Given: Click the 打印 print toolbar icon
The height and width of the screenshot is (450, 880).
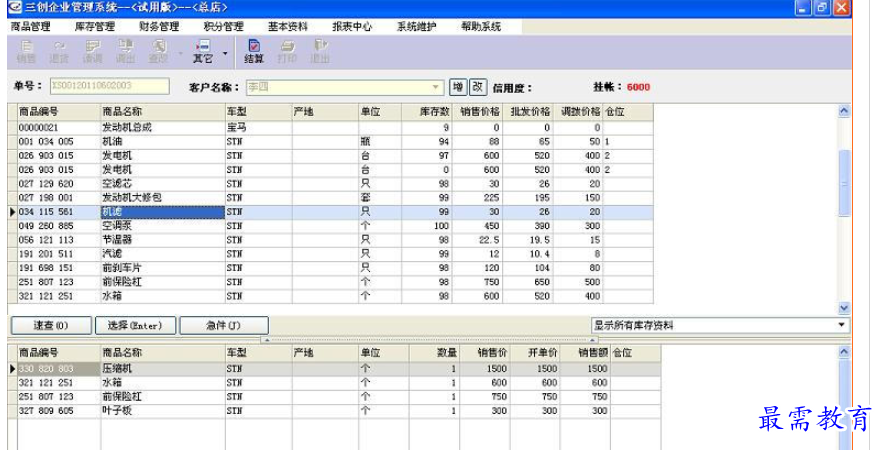Looking at the screenshot, I should click(287, 52).
